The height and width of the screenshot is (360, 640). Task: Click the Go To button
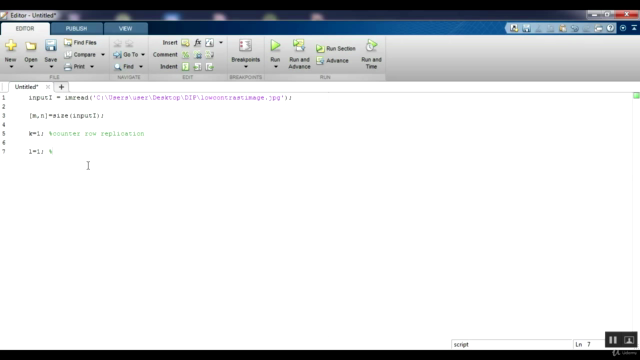click(126, 54)
